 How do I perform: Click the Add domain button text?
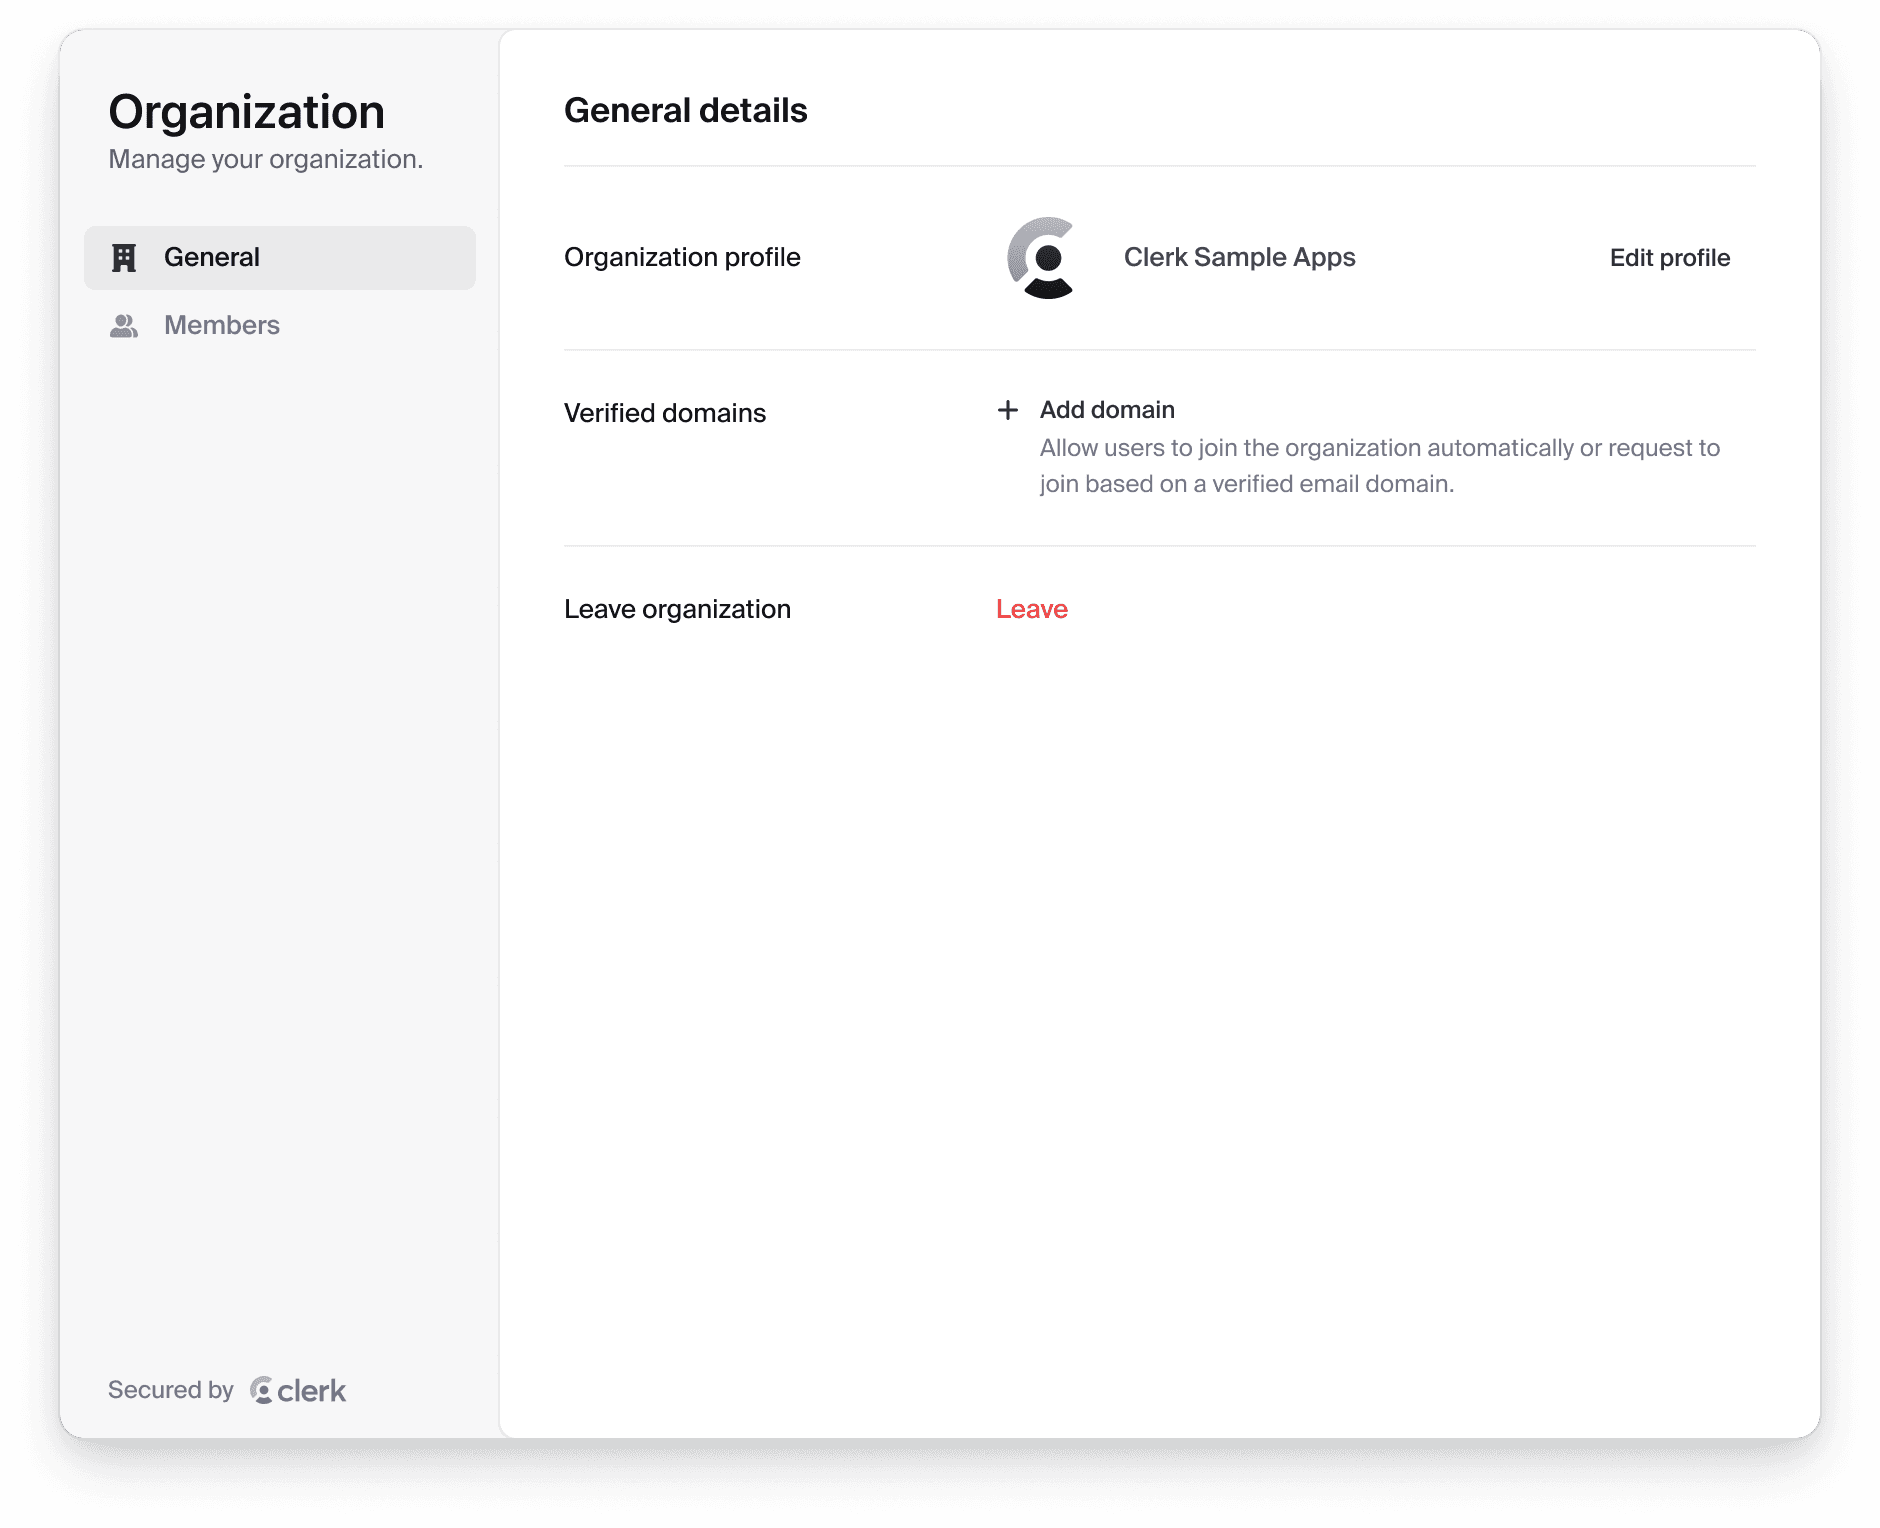[x=1107, y=410]
